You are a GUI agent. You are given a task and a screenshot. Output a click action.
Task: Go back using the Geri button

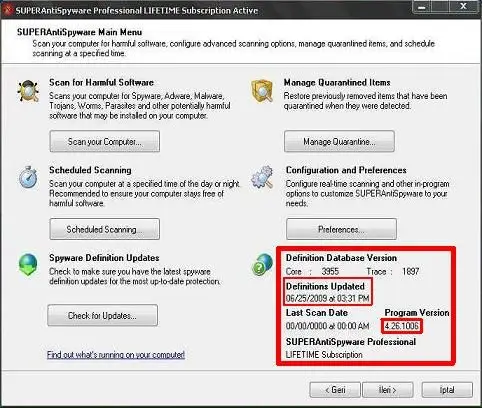(x=335, y=390)
